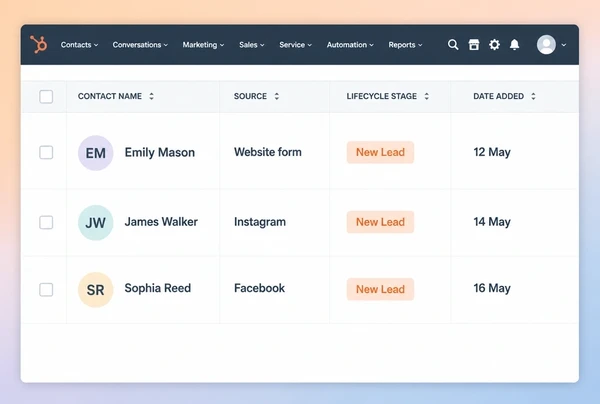Open account dropdown chevron beside avatar

pyautogui.click(x=564, y=45)
